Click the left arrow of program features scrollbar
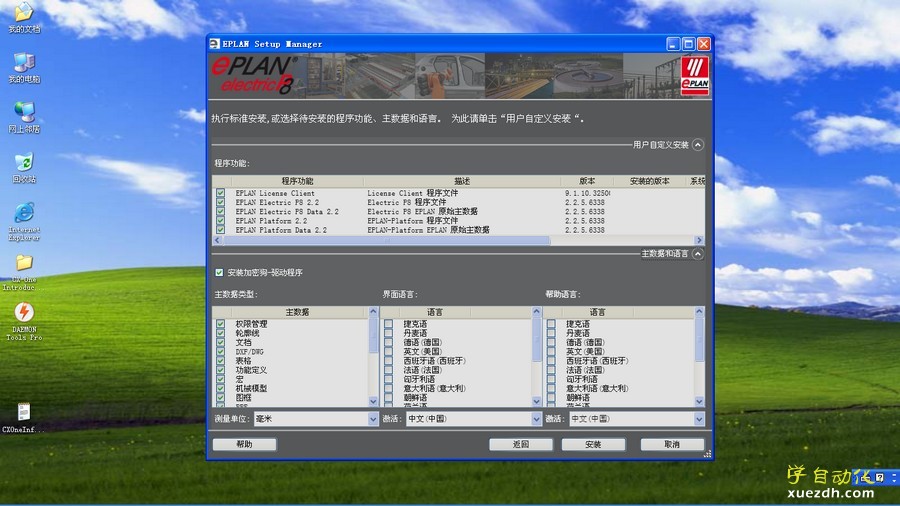900x506 pixels. pyautogui.click(x=217, y=240)
